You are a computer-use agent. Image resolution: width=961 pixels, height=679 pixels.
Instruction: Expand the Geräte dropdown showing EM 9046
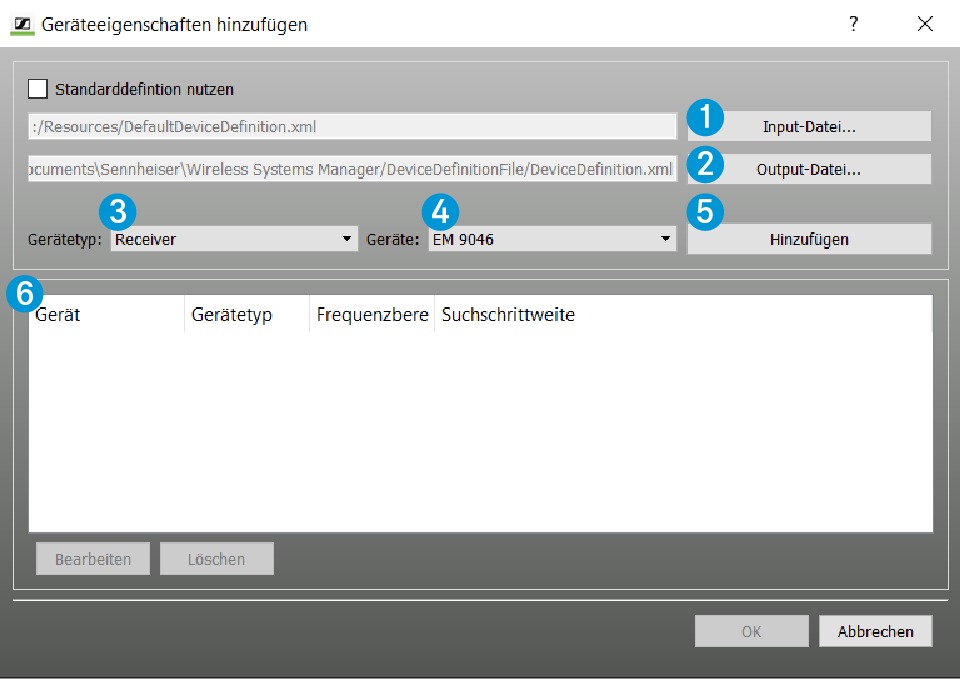(551, 239)
